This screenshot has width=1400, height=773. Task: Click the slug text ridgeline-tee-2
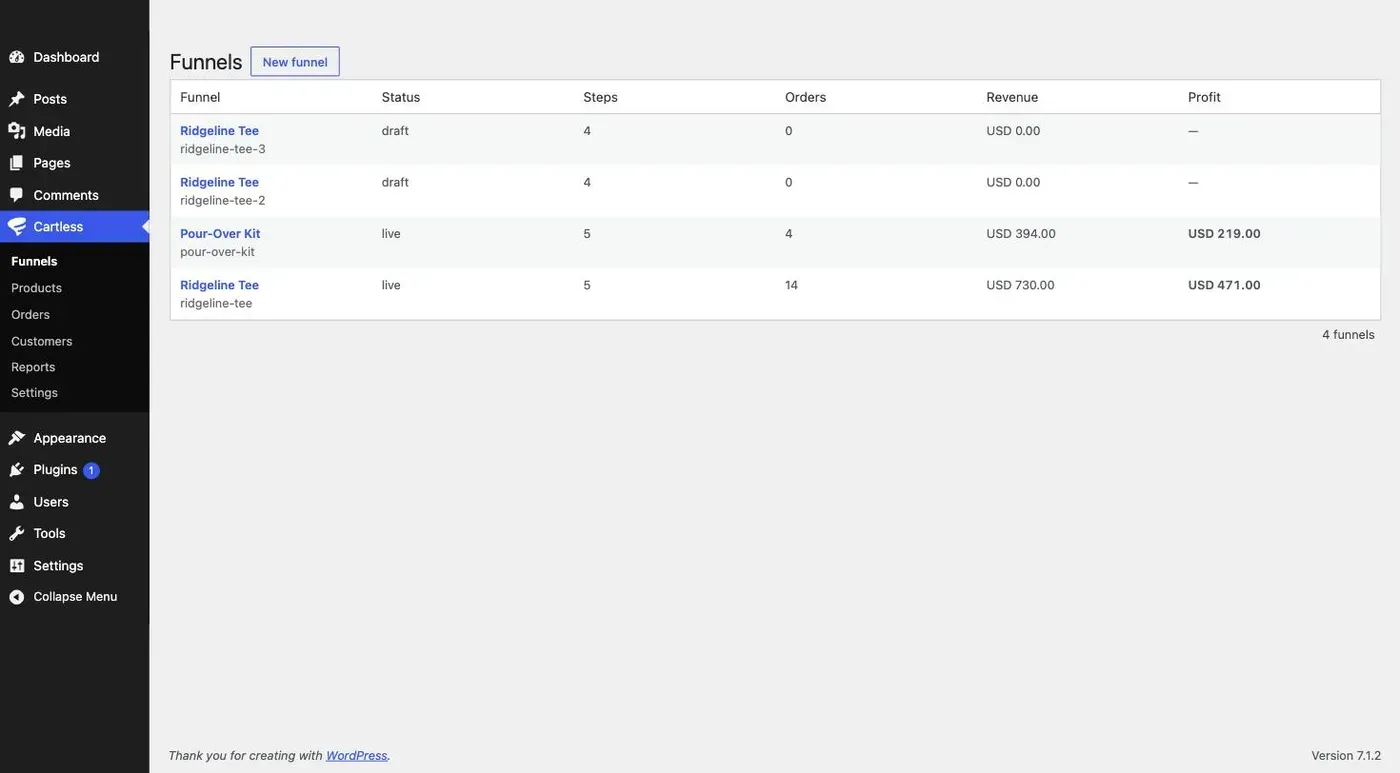tap(223, 200)
